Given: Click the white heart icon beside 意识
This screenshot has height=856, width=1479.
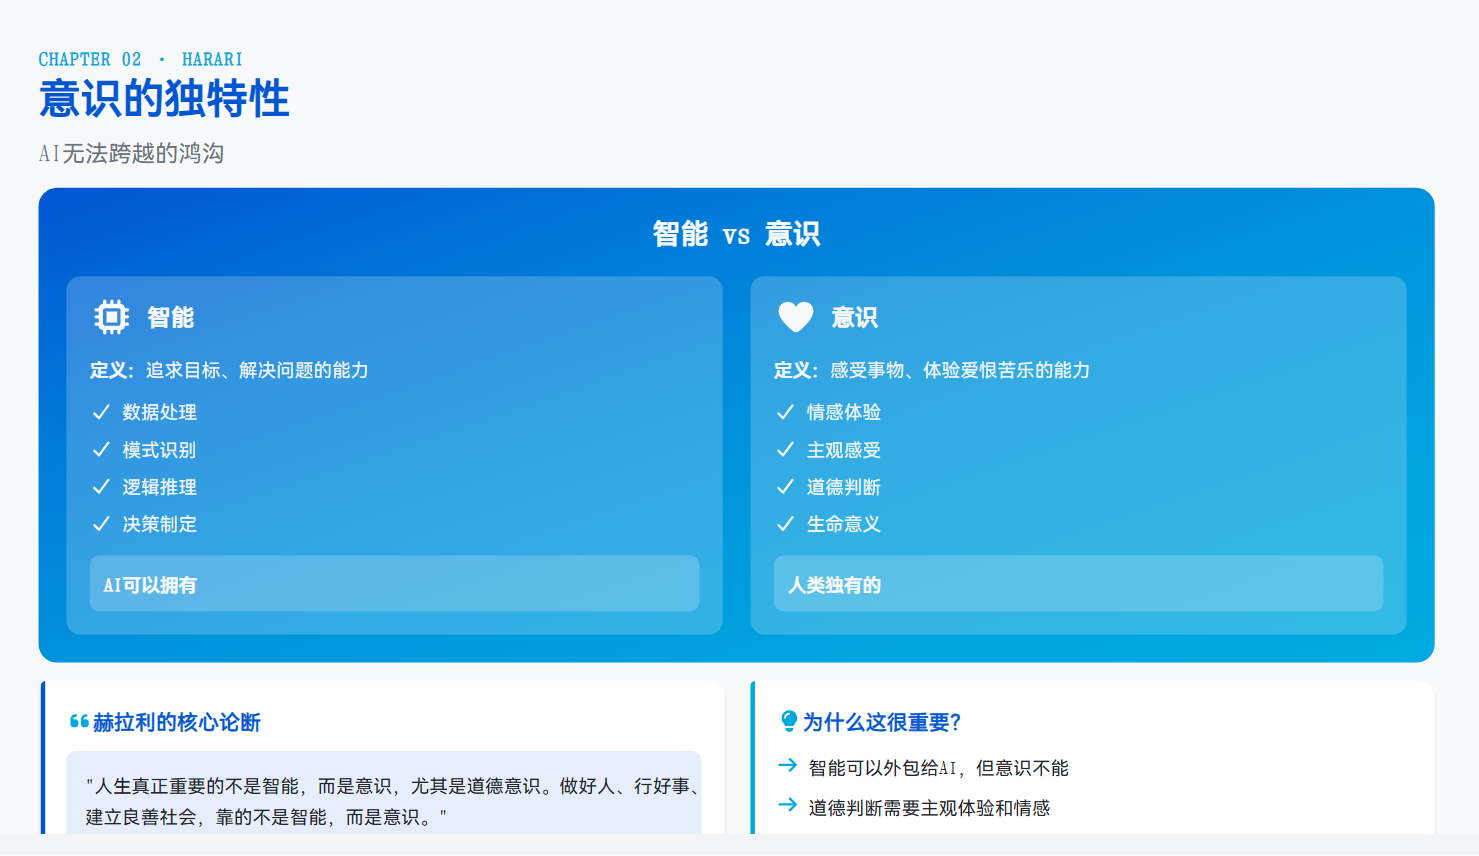Looking at the screenshot, I should click(796, 317).
